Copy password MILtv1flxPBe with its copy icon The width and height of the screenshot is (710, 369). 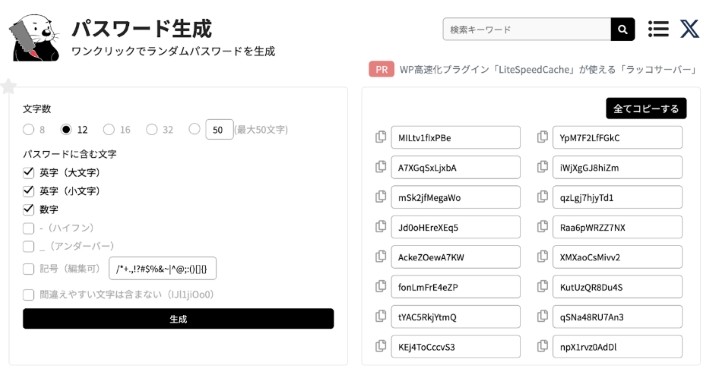click(381, 137)
